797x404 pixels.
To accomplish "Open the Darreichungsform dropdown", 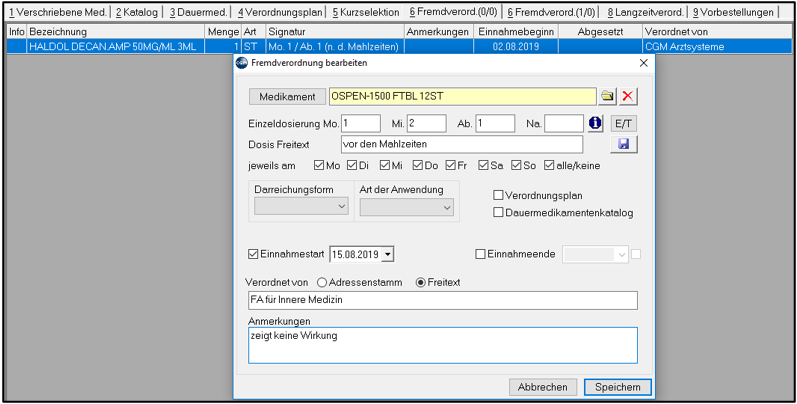I will [x=301, y=207].
